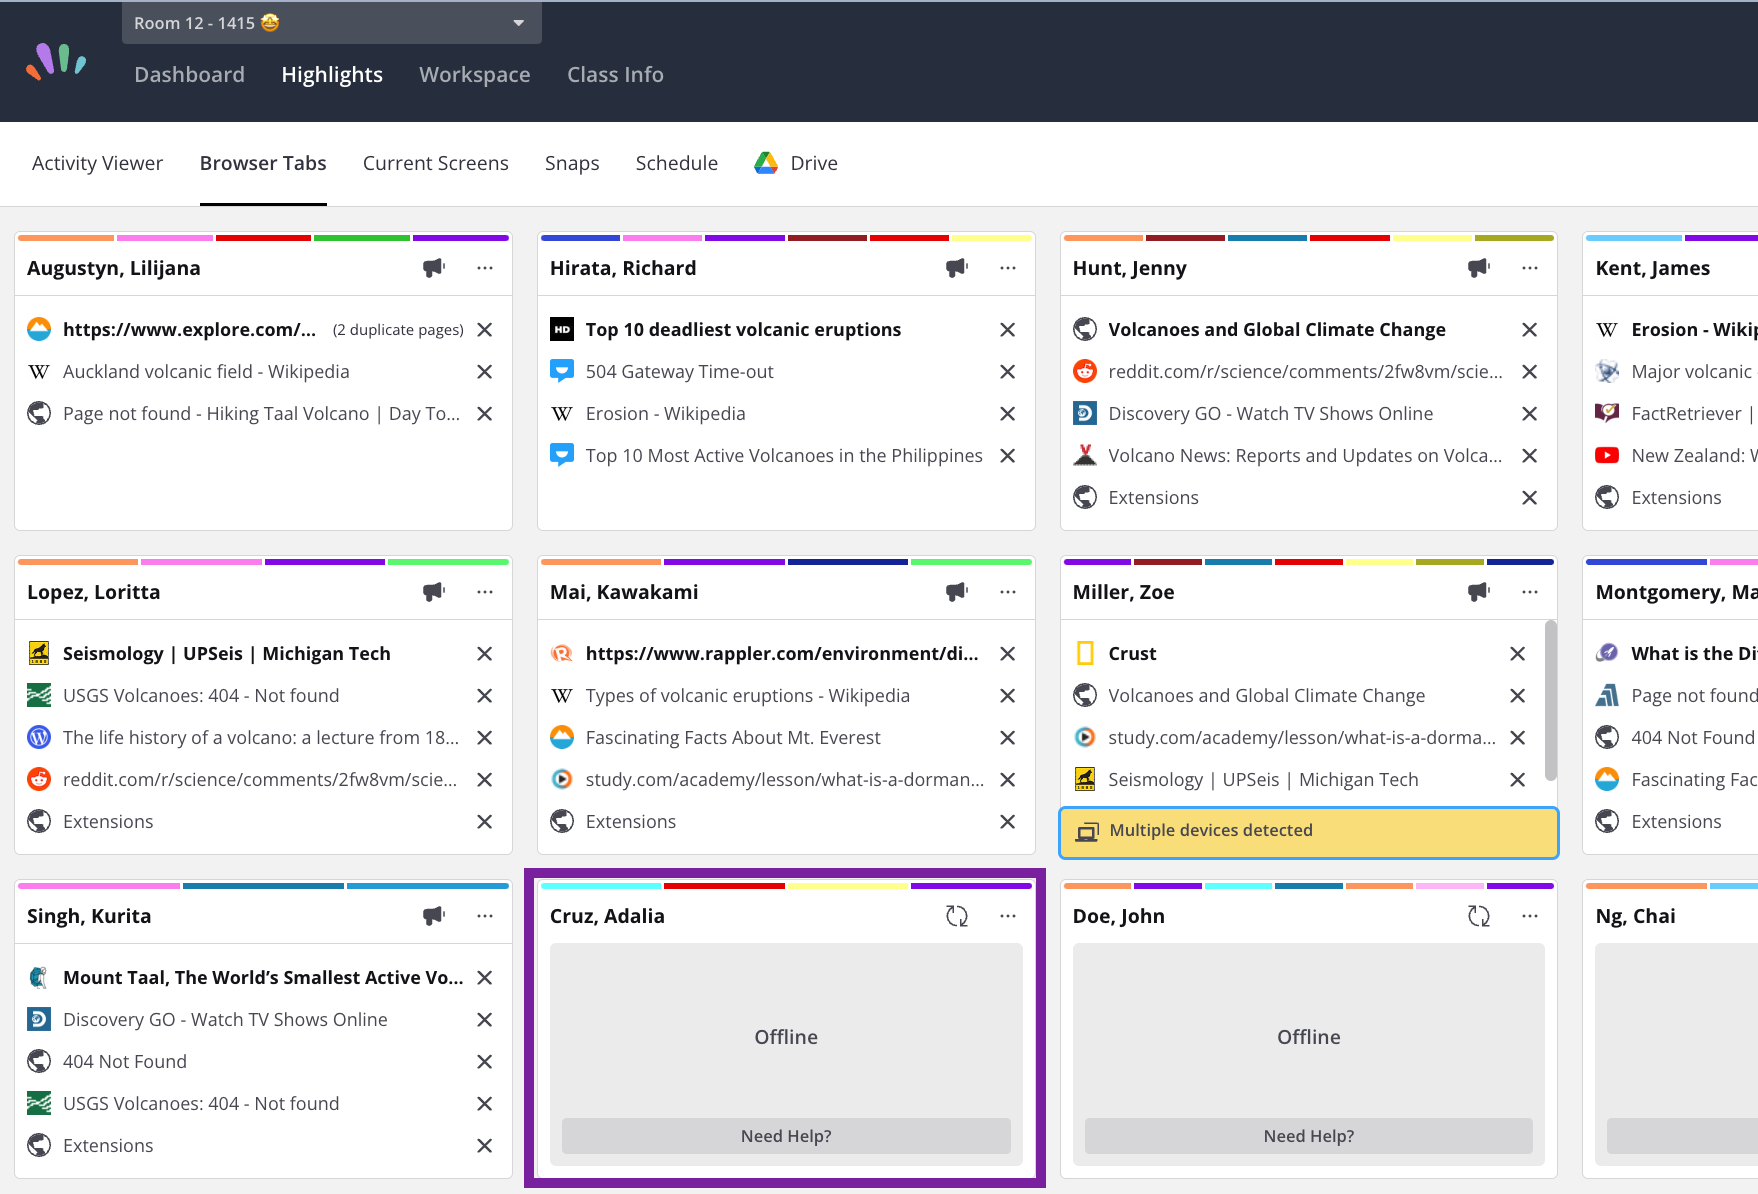Click Miller, Zoe's study.com tab icon
The height and width of the screenshot is (1194, 1758).
1085,738
